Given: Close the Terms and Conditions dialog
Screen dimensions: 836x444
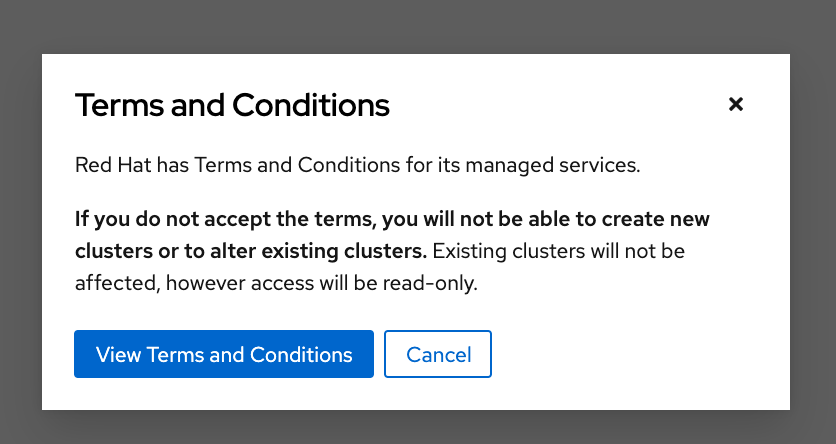Looking at the screenshot, I should pos(736,104).
